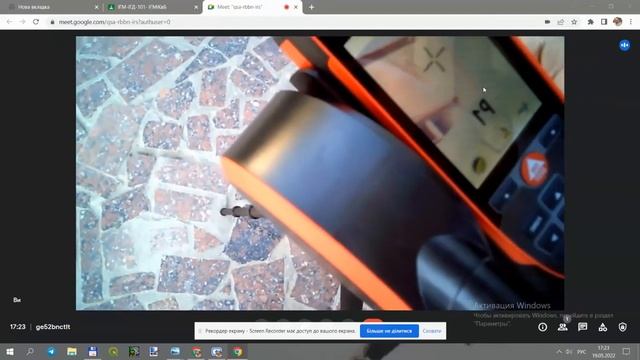Click the taskbar clock and date

tap(604, 351)
